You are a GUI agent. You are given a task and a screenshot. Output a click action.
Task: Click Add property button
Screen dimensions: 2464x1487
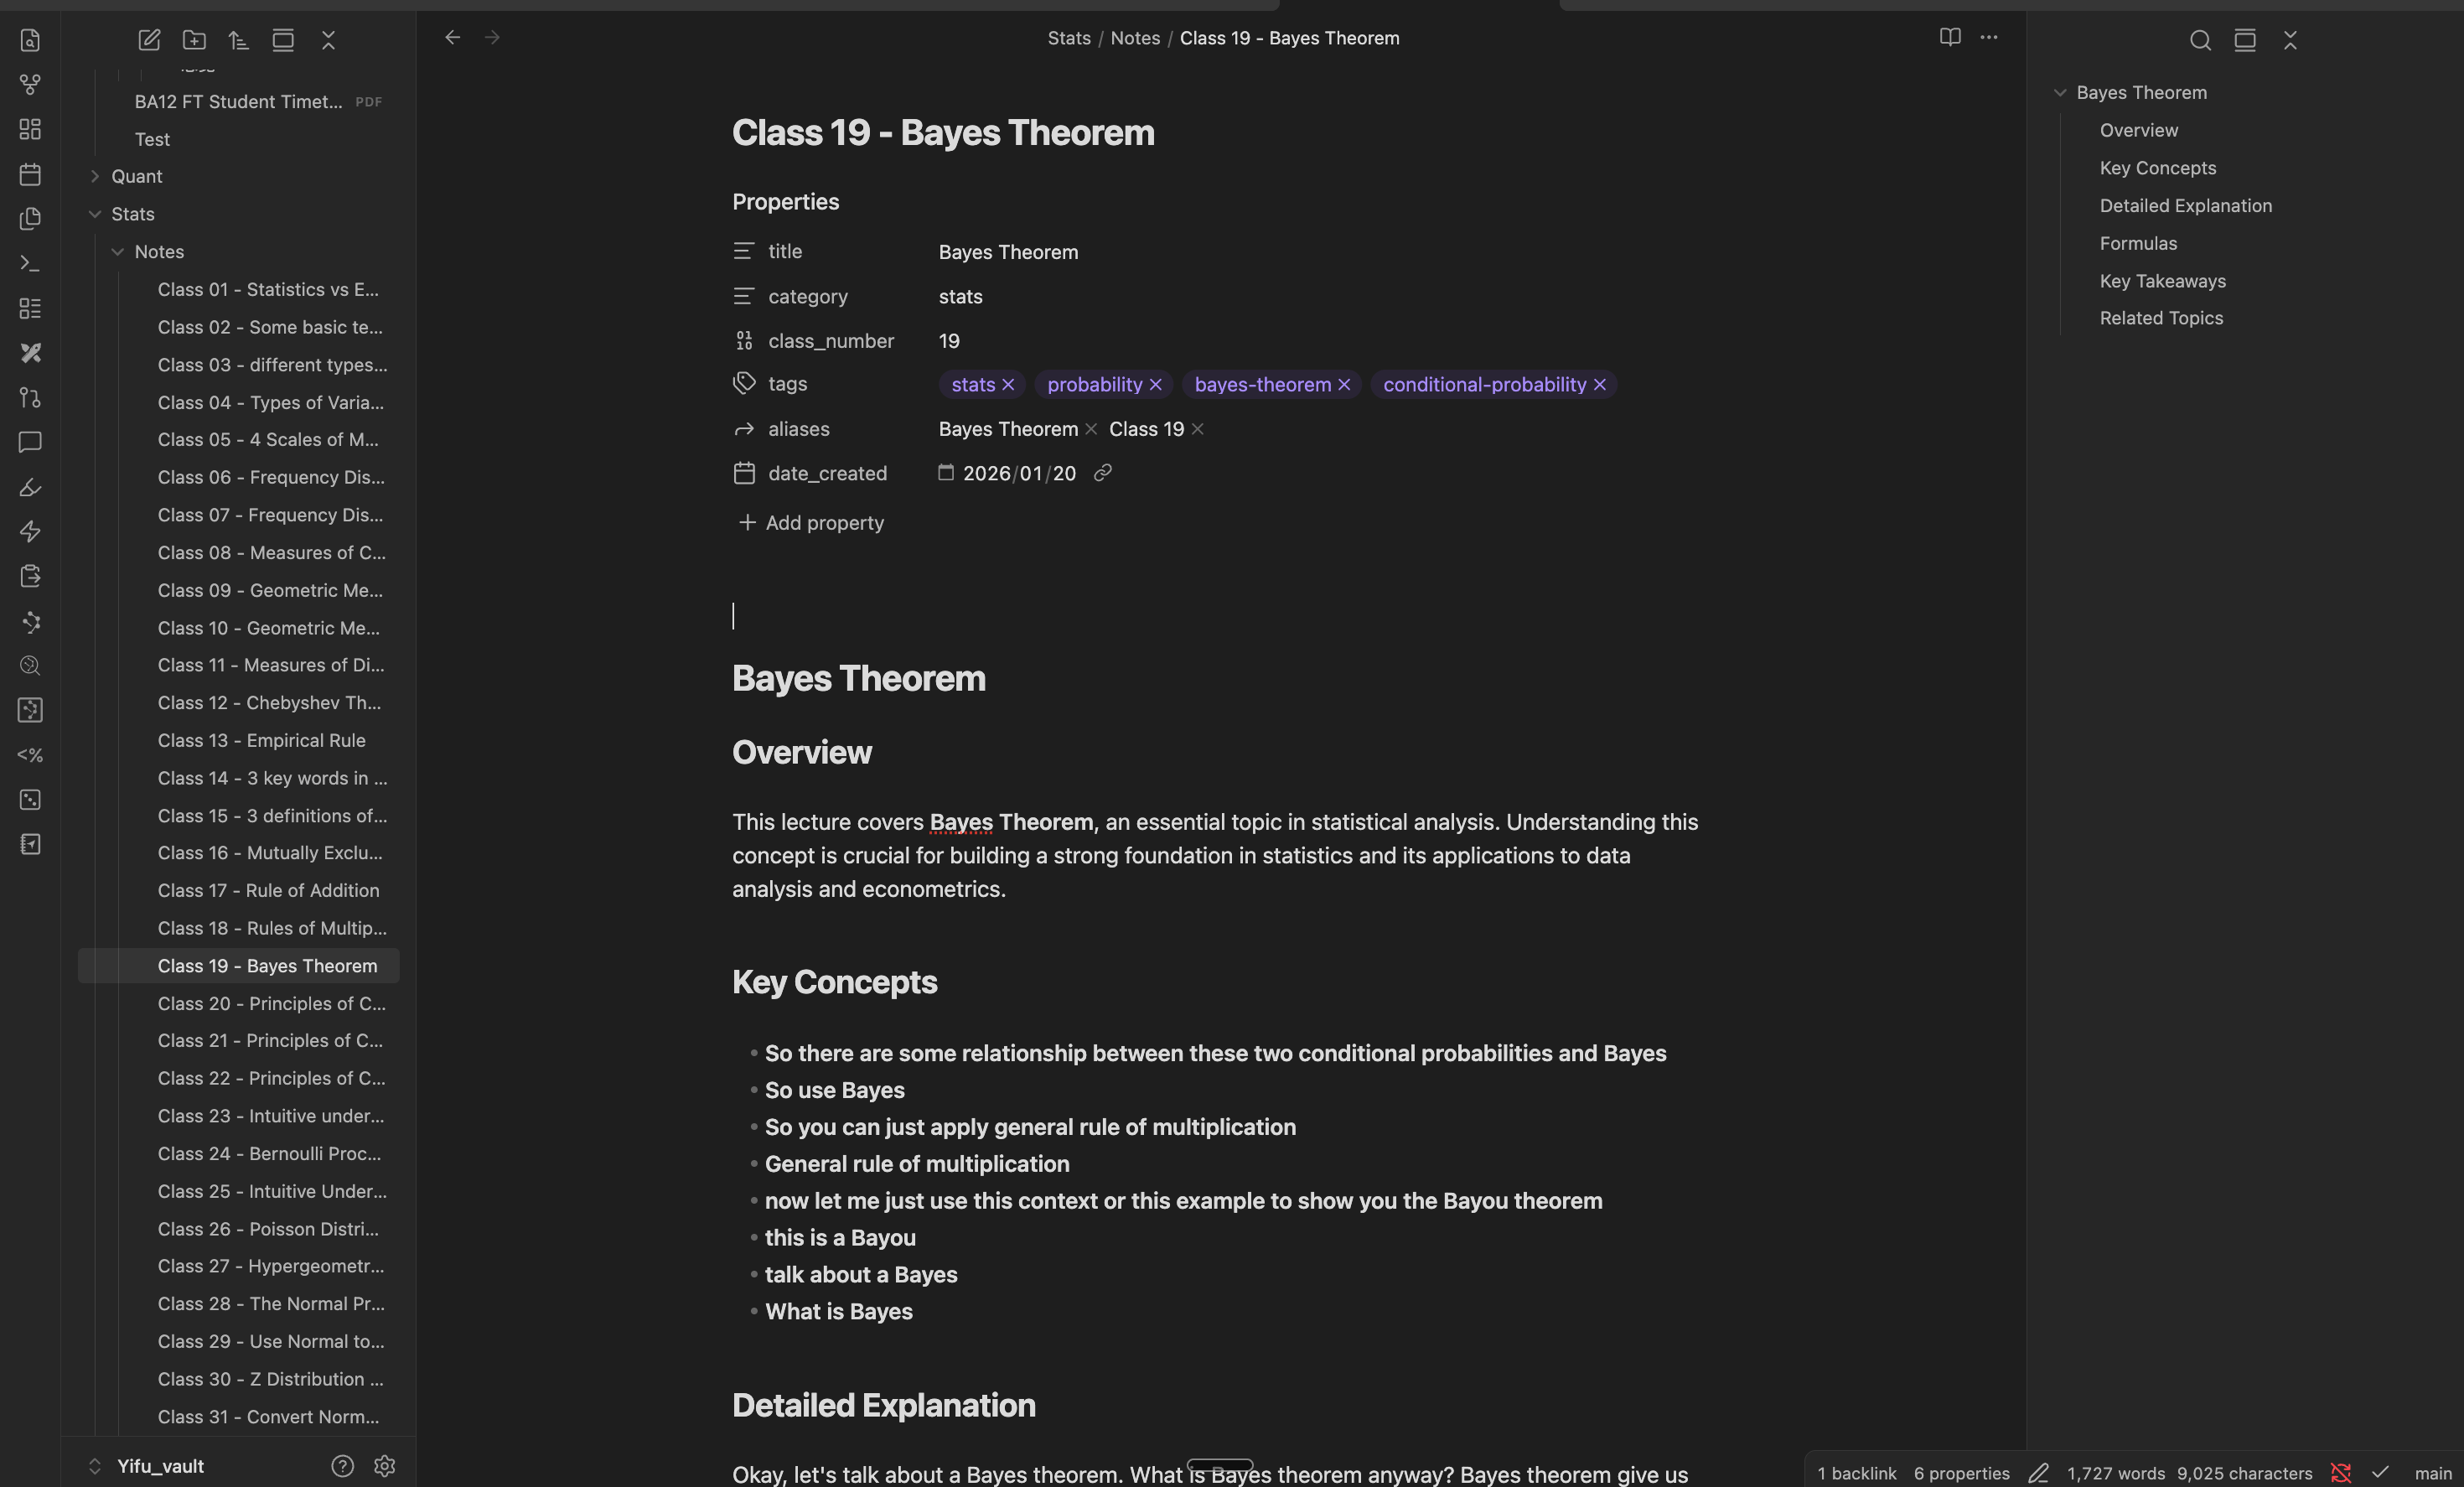coord(811,523)
